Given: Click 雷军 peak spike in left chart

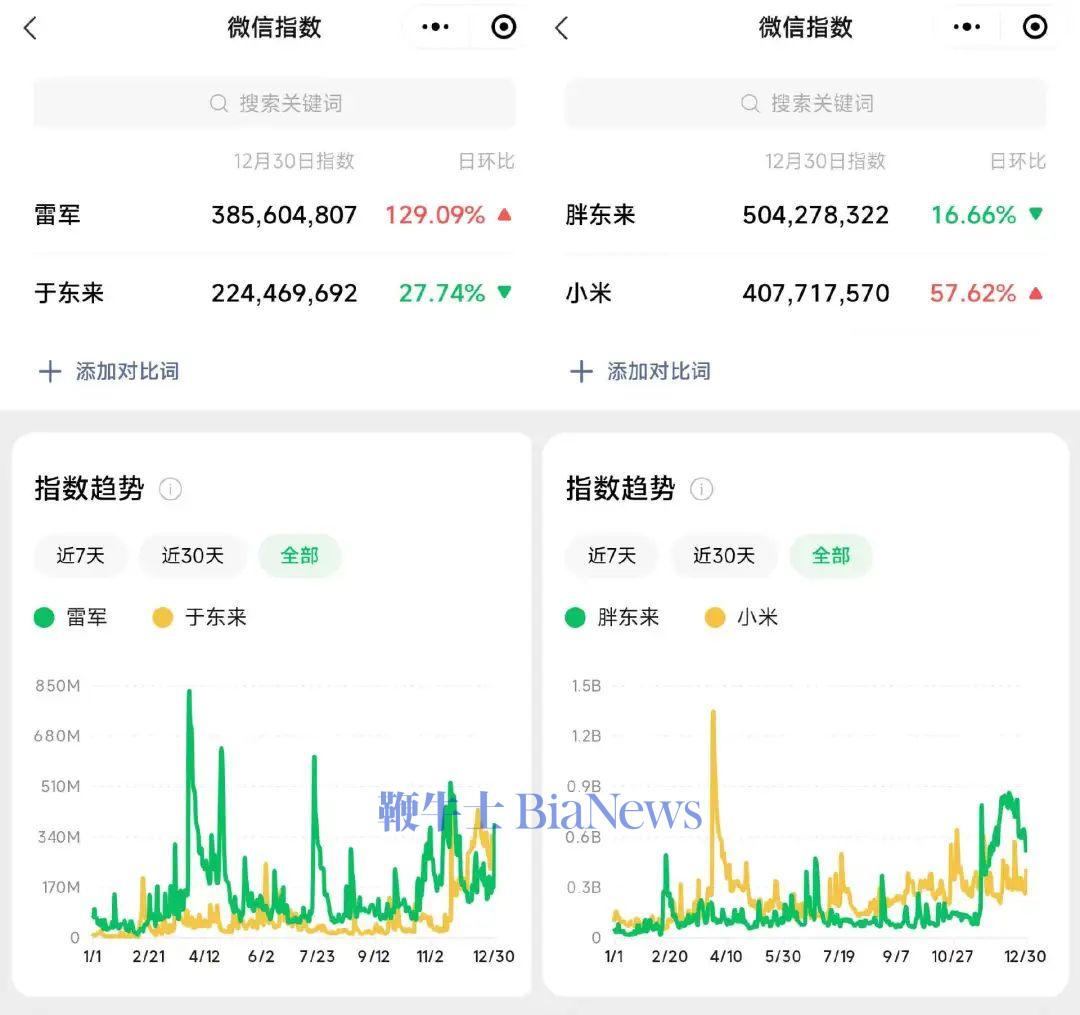Looking at the screenshot, I should click(x=189, y=692).
